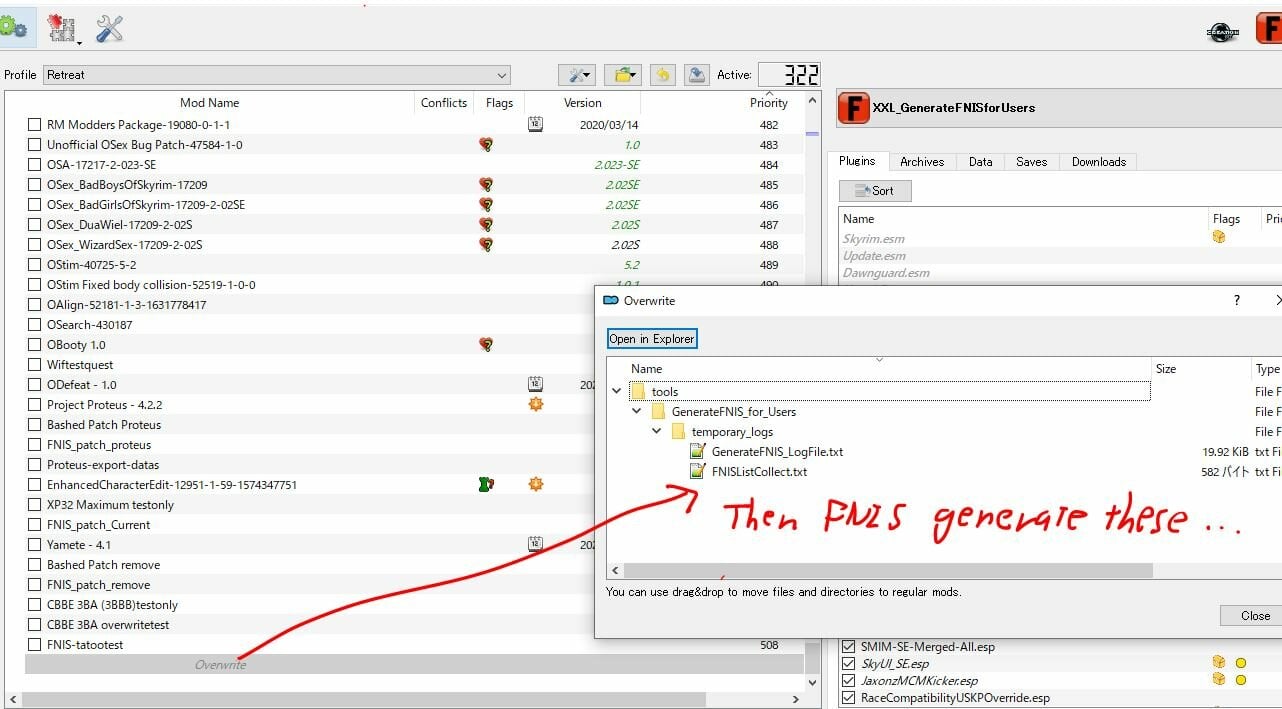Click the calendar icon on RM Modders Package row
The width and height of the screenshot is (1282, 709).
[536, 125]
